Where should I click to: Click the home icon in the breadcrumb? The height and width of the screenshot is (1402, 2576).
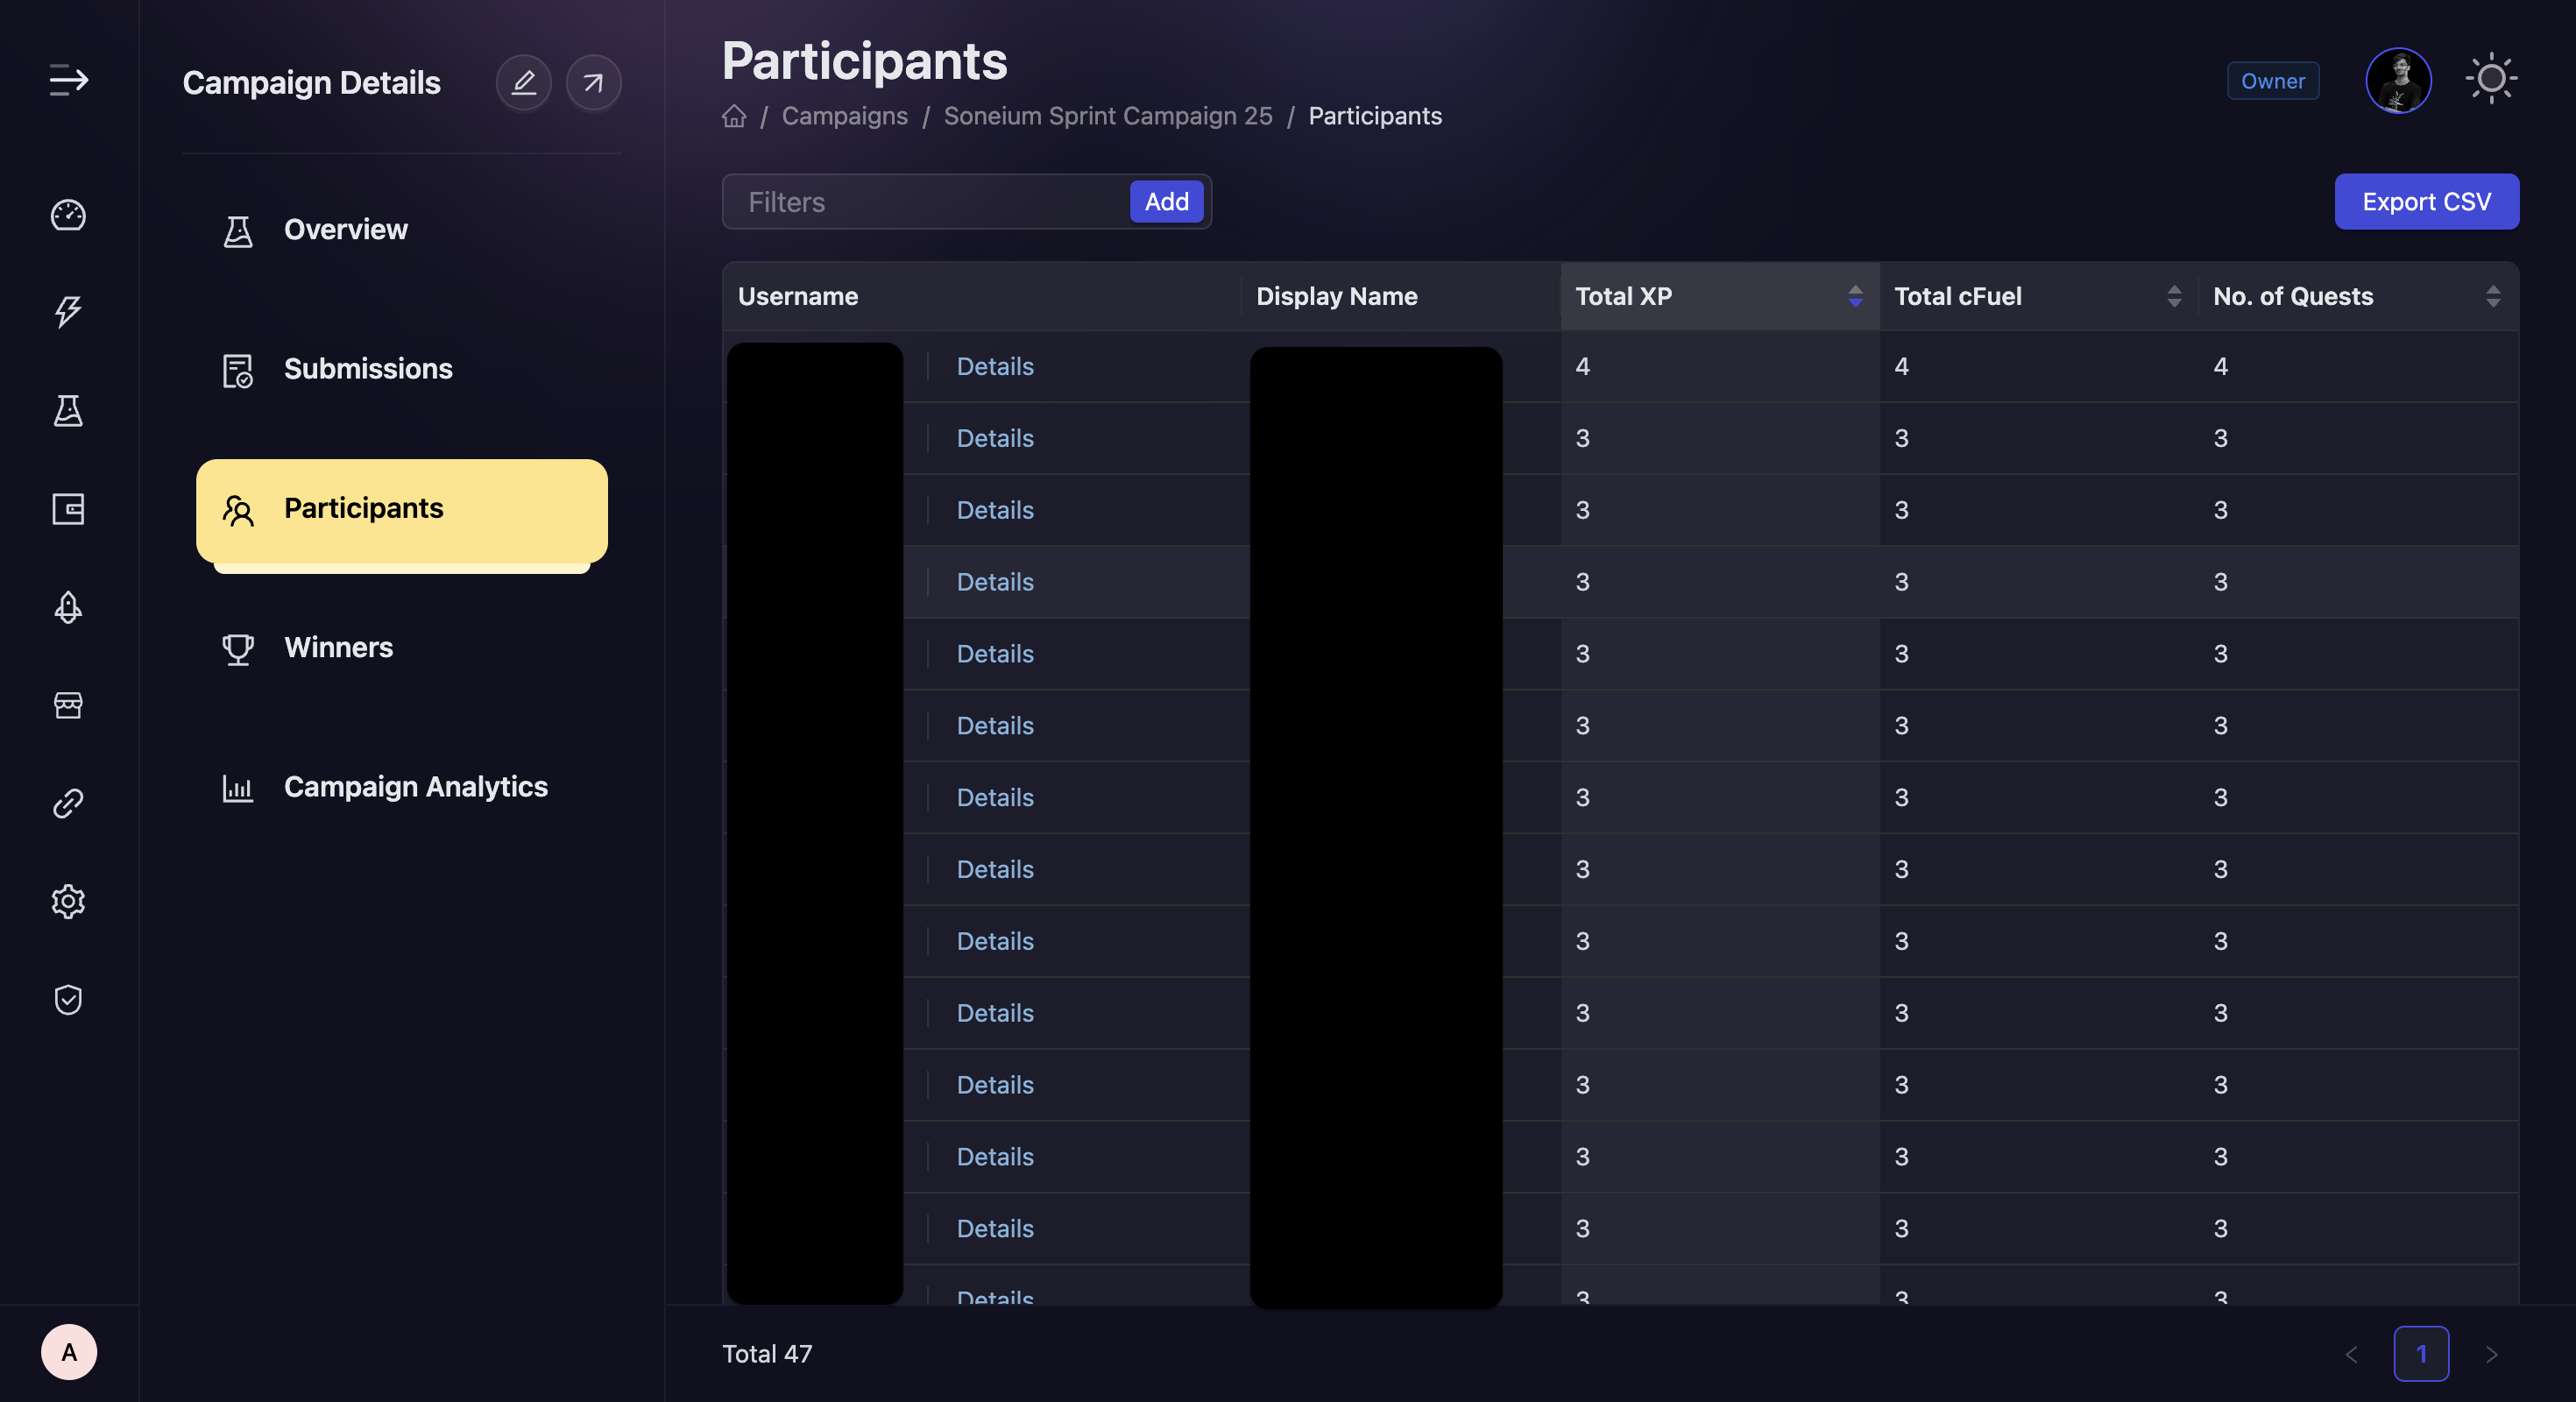coord(734,116)
